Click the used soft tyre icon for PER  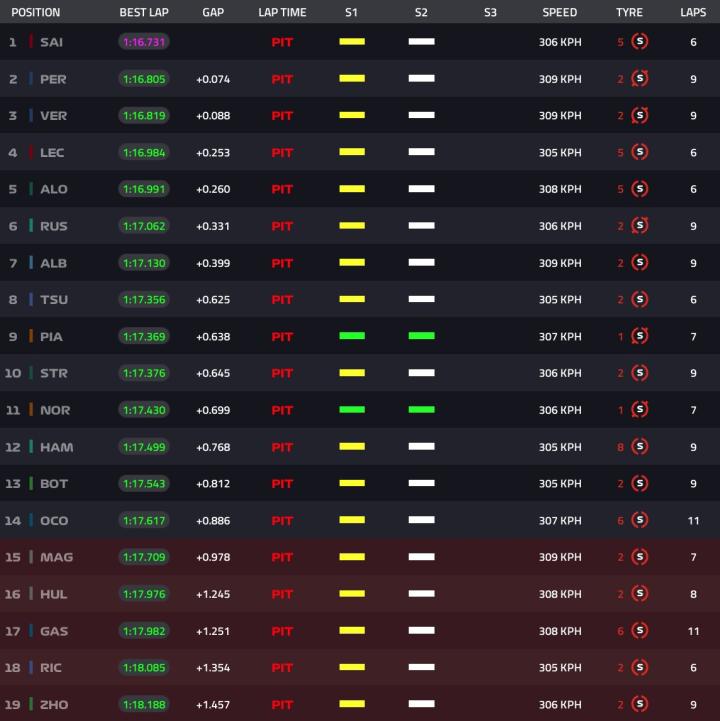639,79
